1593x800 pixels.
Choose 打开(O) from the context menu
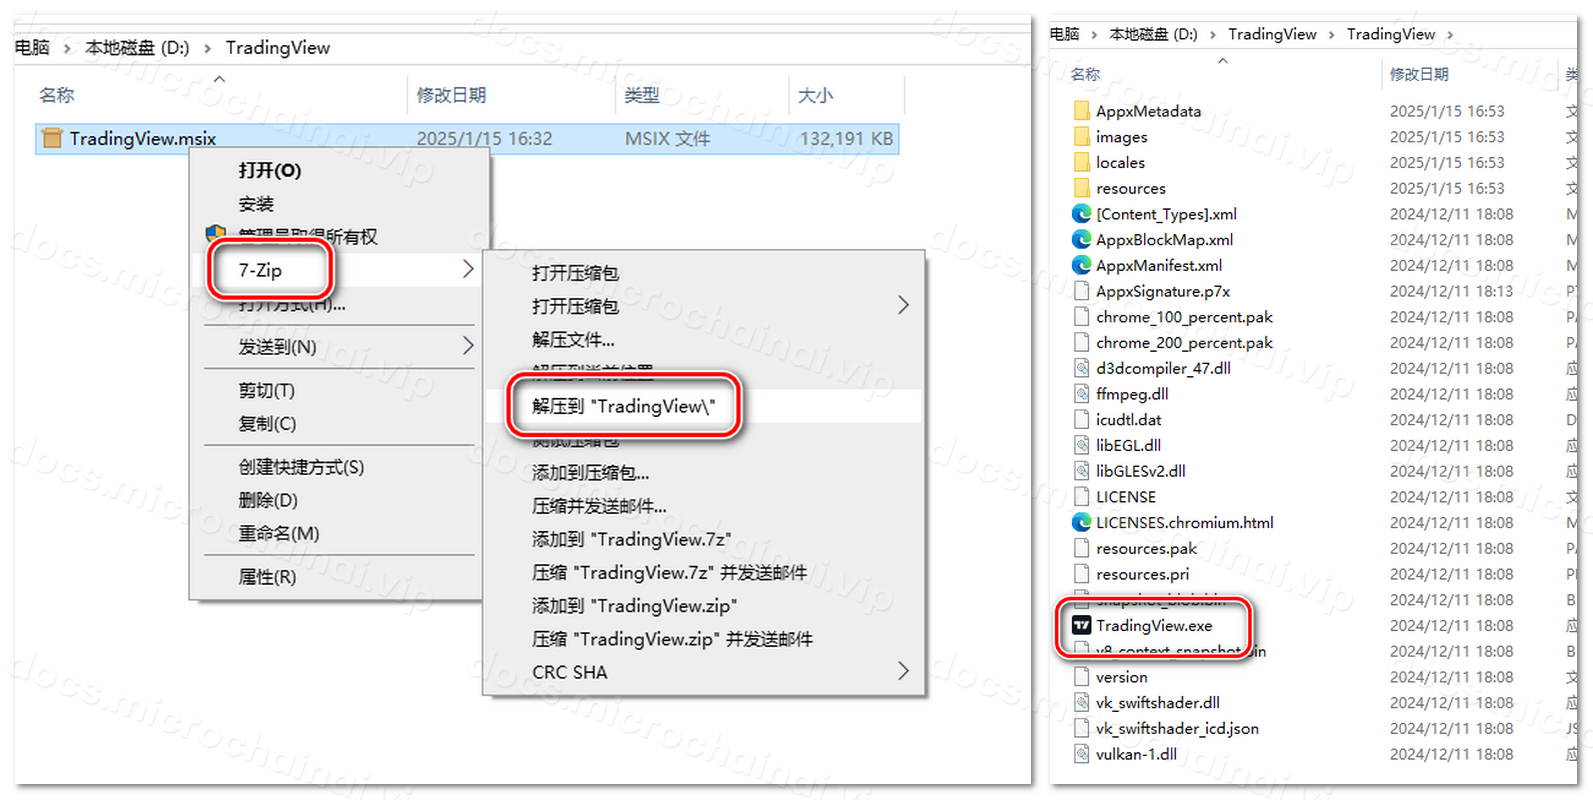(270, 171)
